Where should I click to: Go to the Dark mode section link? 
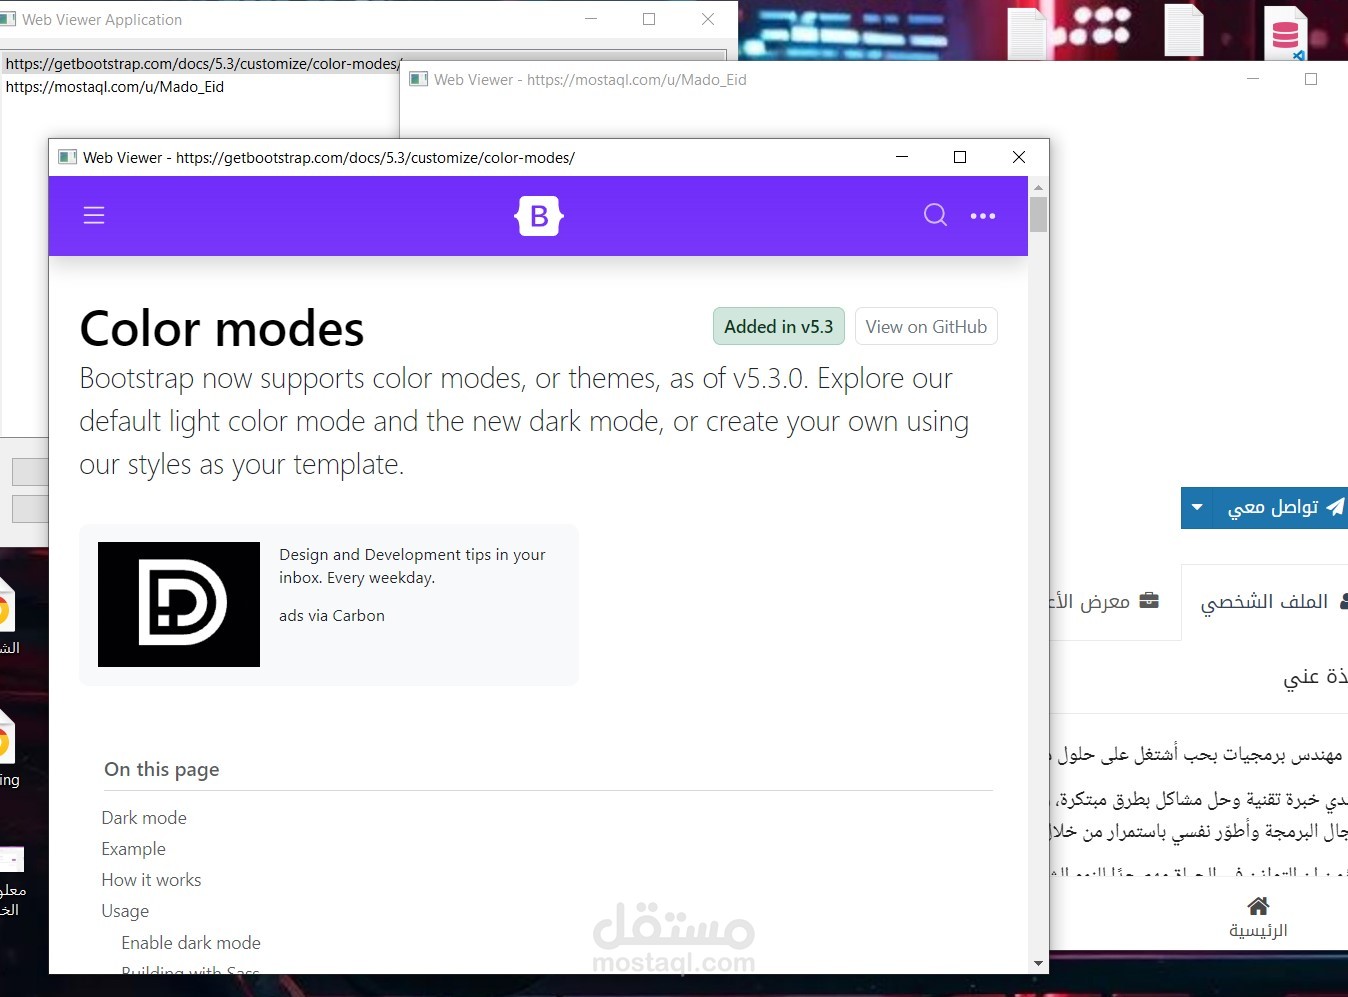point(144,818)
